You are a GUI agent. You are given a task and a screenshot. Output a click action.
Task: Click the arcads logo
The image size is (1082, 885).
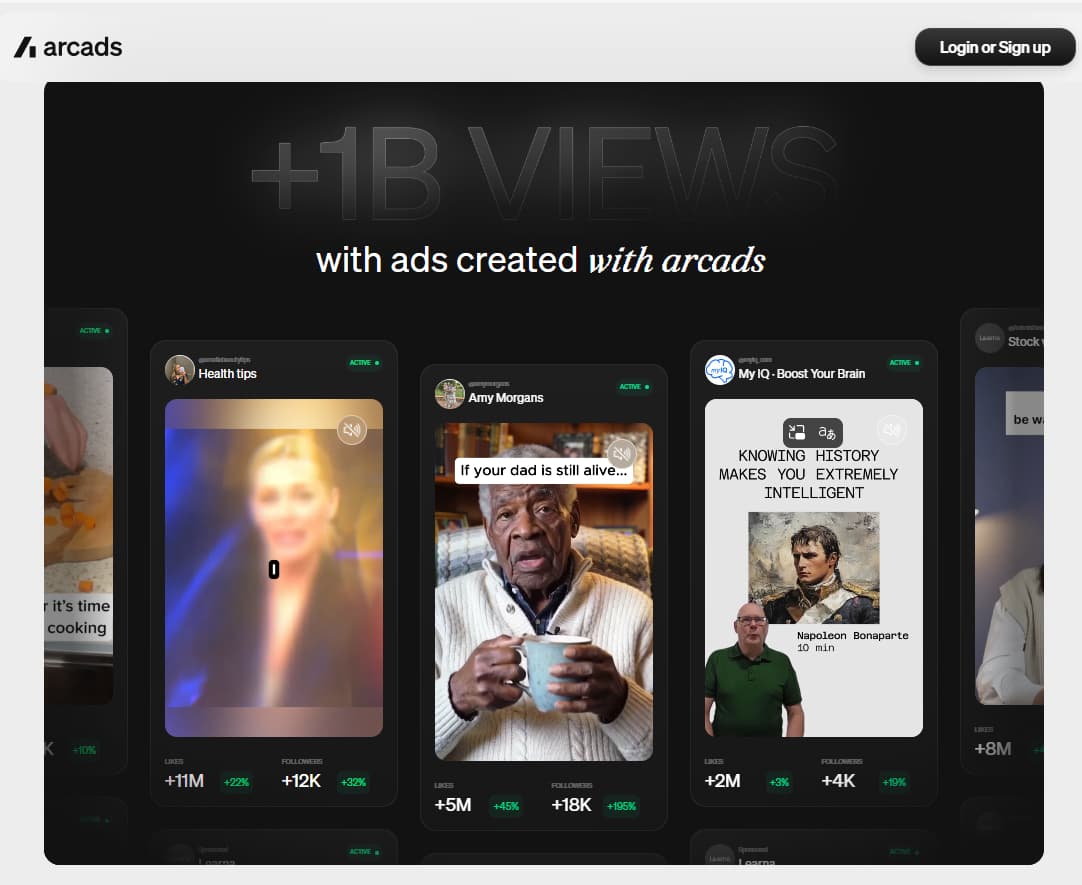(x=68, y=47)
